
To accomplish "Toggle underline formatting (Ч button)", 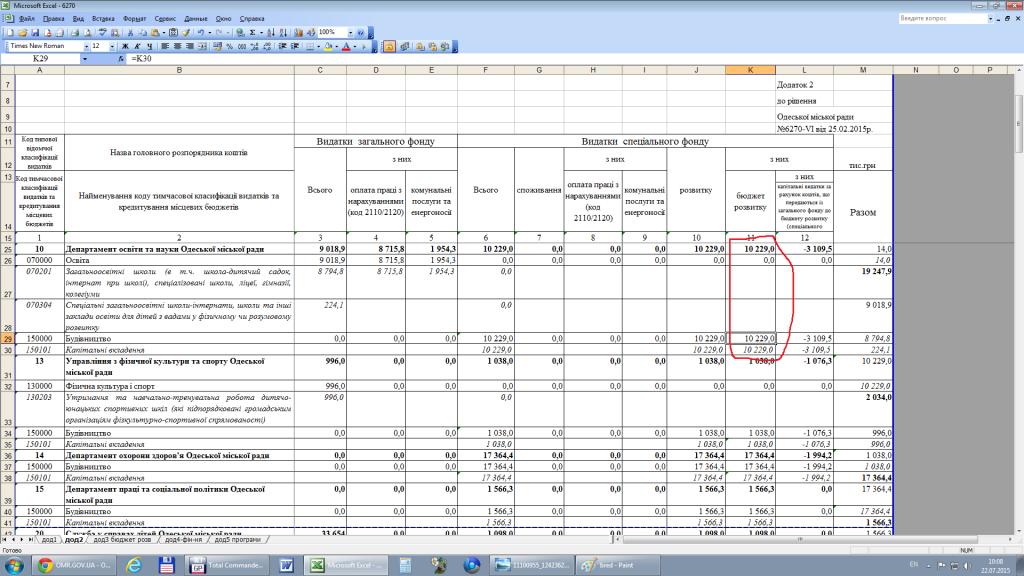I will [x=148, y=46].
